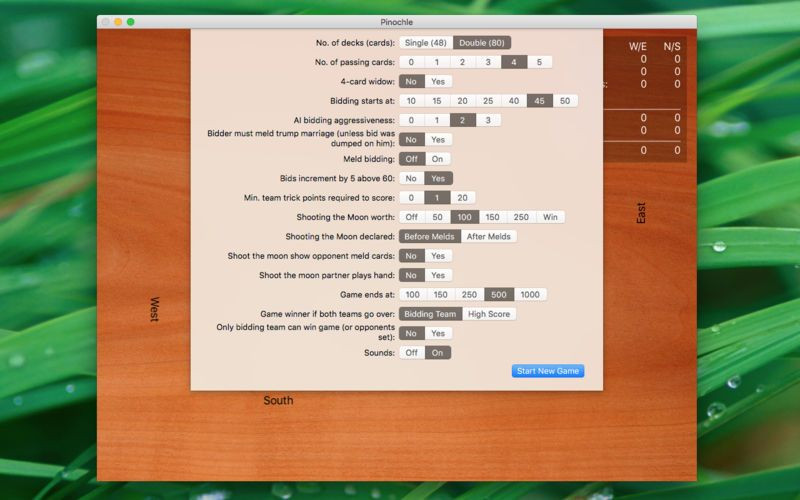Screen dimensions: 800x500
Task: Set number of passing cards to 0
Action: tap(411, 62)
